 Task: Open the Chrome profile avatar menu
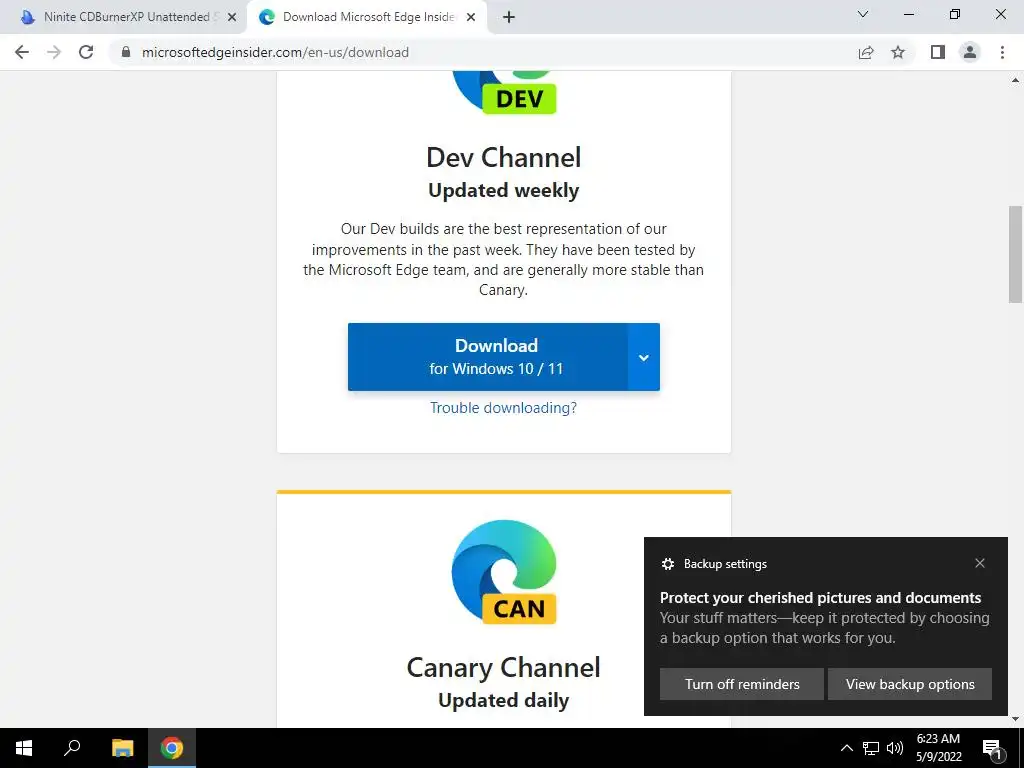(x=970, y=52)
